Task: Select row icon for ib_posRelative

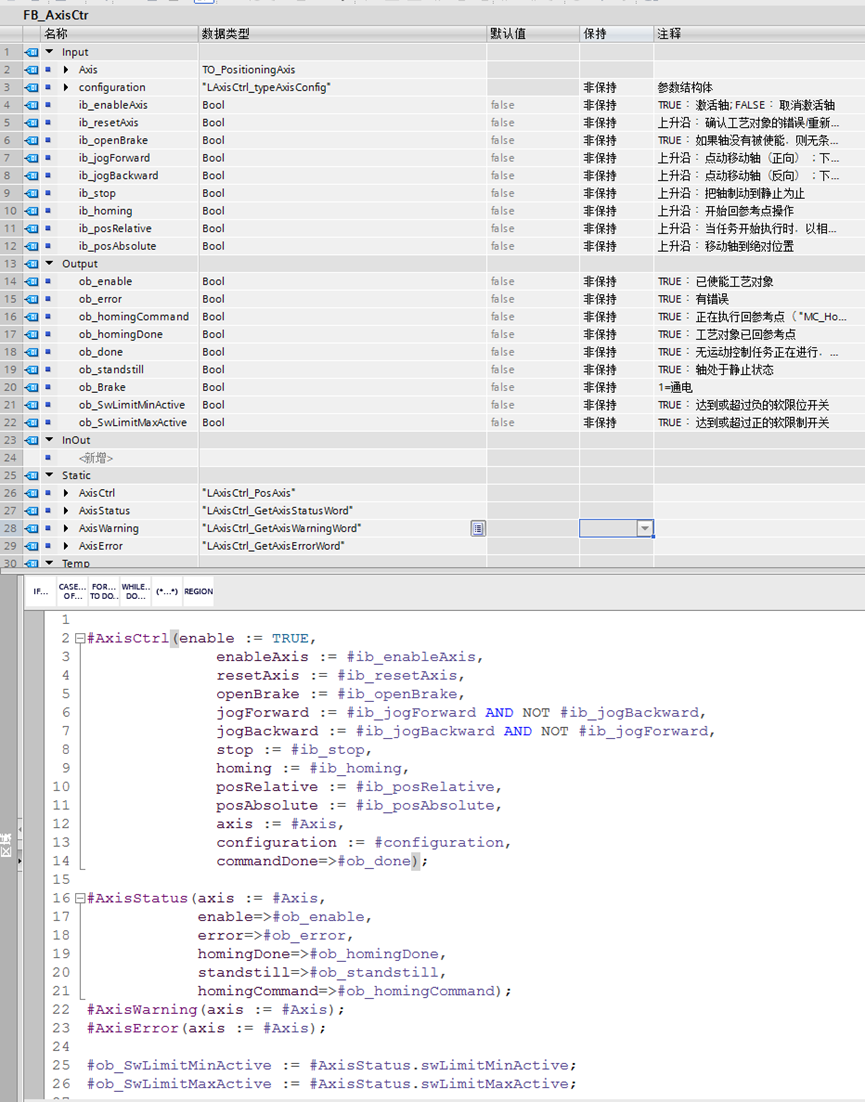Action: tap(32, 228)
